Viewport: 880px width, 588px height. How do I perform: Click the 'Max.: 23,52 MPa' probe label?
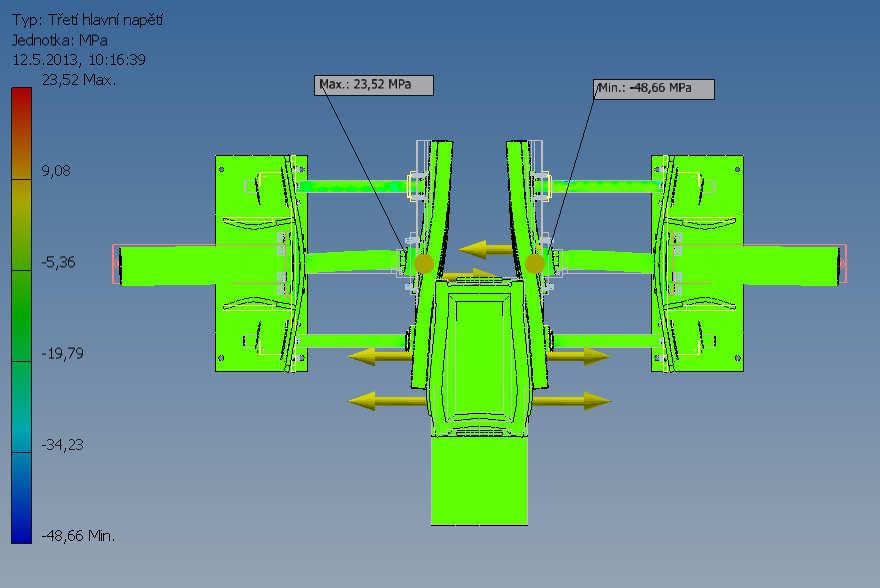pos(374,85)
